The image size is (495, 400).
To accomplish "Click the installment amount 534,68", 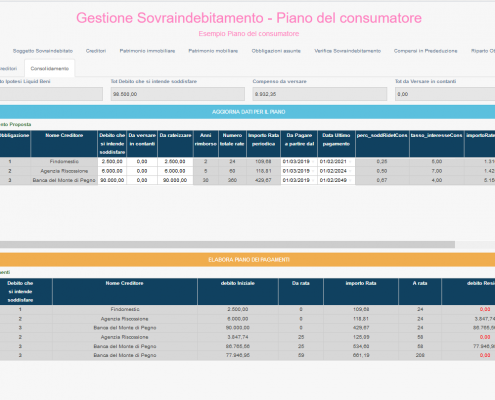I will (361, 346).
